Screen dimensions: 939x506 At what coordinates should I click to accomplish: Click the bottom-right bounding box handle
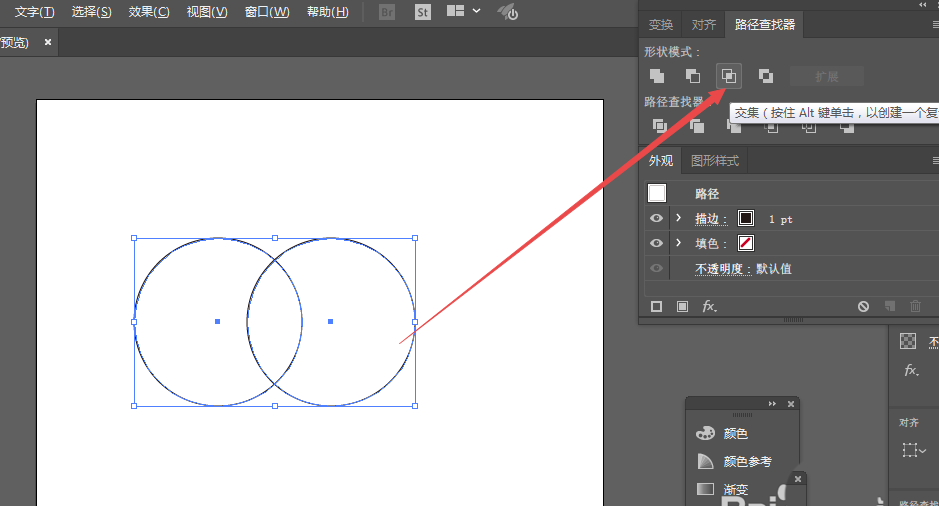[415, 406]
